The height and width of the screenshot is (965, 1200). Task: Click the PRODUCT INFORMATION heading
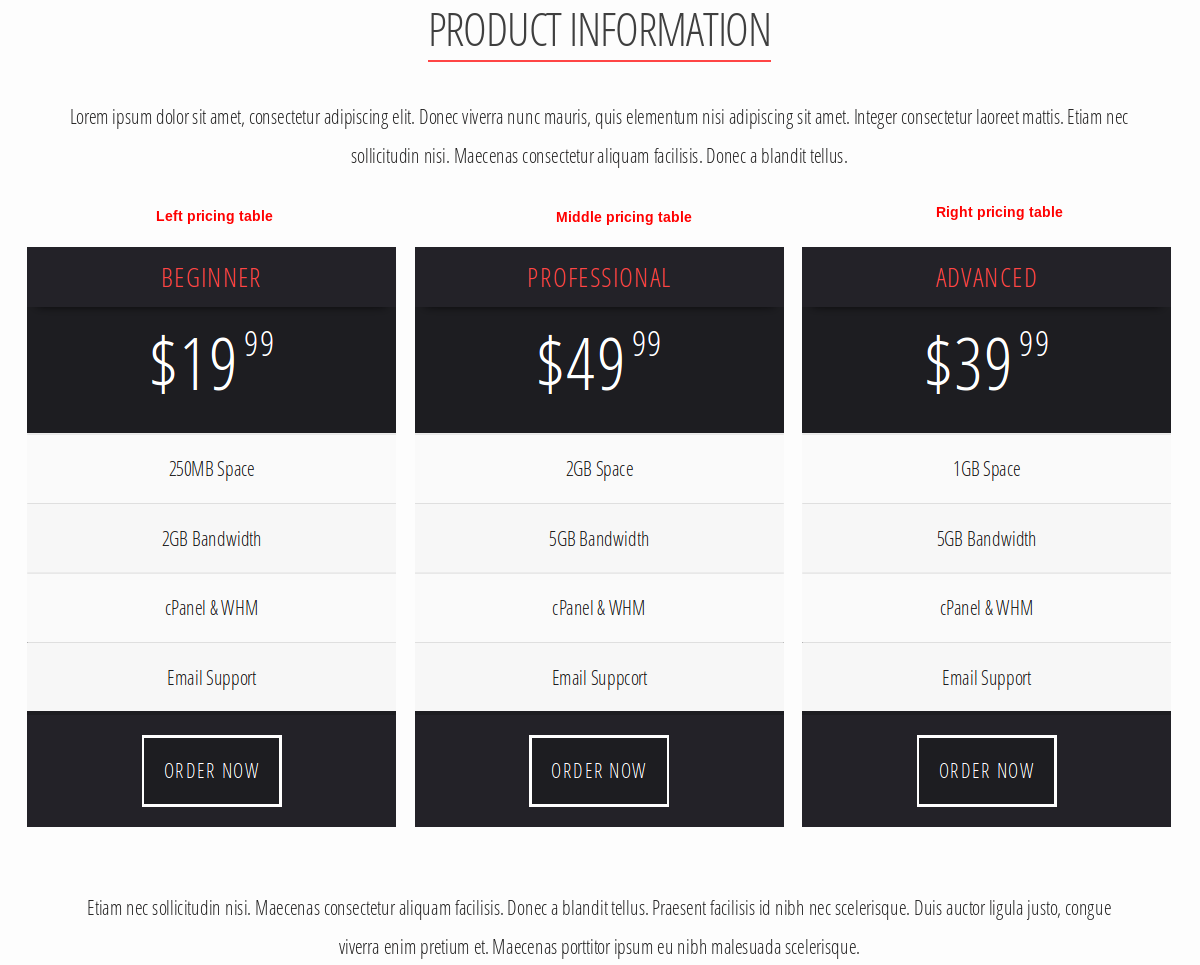599,30
